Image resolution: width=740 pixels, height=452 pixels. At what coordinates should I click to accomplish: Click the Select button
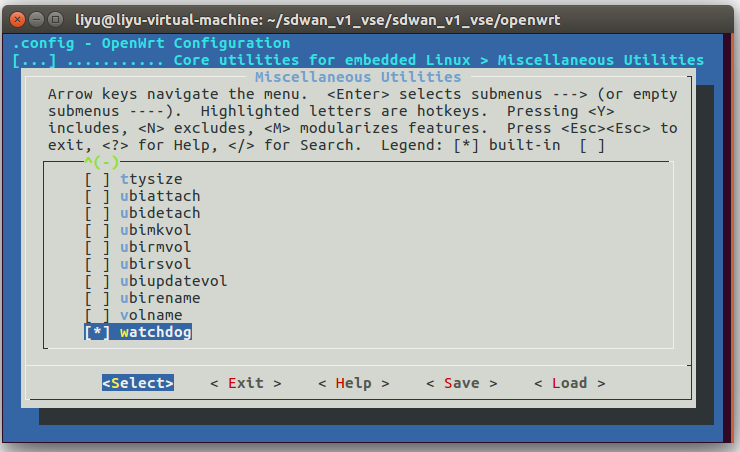(138, 383)
